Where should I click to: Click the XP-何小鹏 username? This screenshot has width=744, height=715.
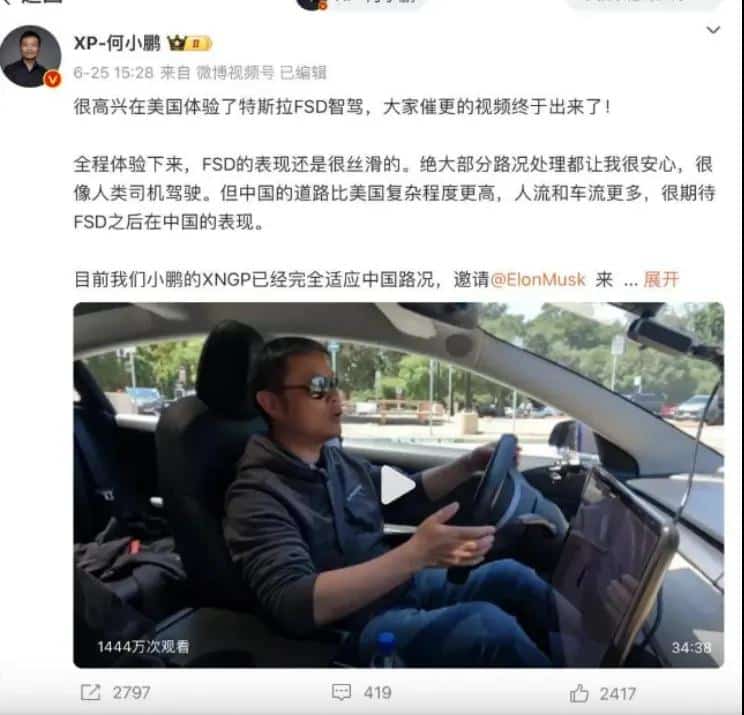[117, 43]
